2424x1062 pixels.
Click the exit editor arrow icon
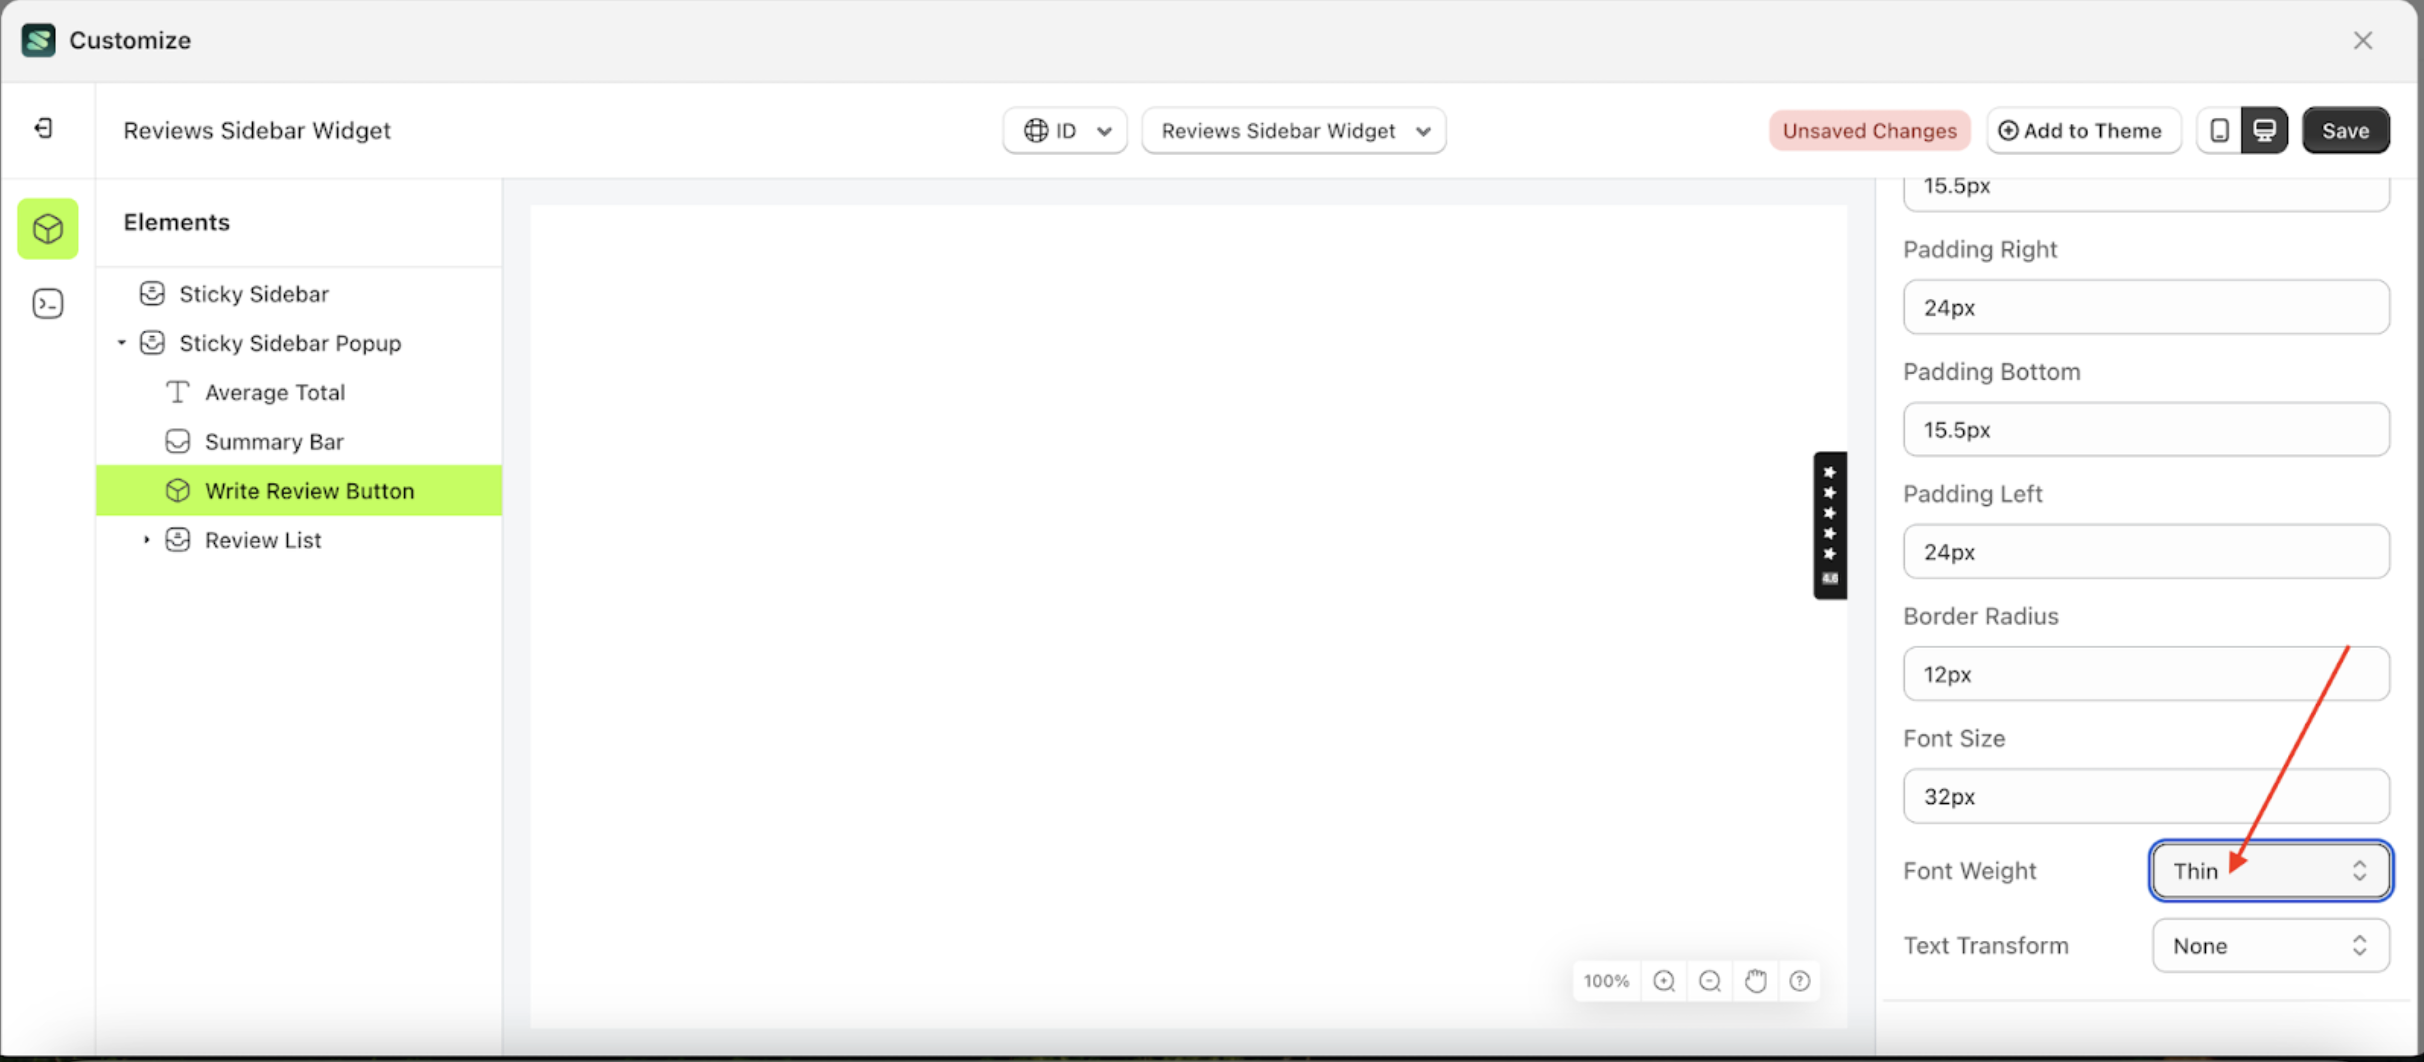[42, 129]
